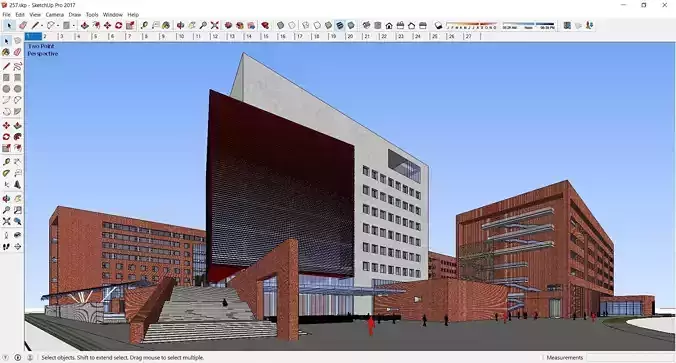Select the Position Camera tool
The width and height of the screenshot is (676, 363).
coord(6,235)
